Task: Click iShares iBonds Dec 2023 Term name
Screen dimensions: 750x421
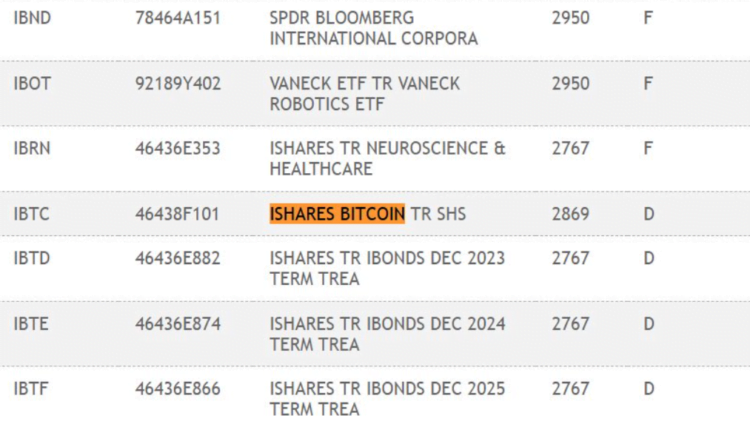Action: (x=387, y=268)
